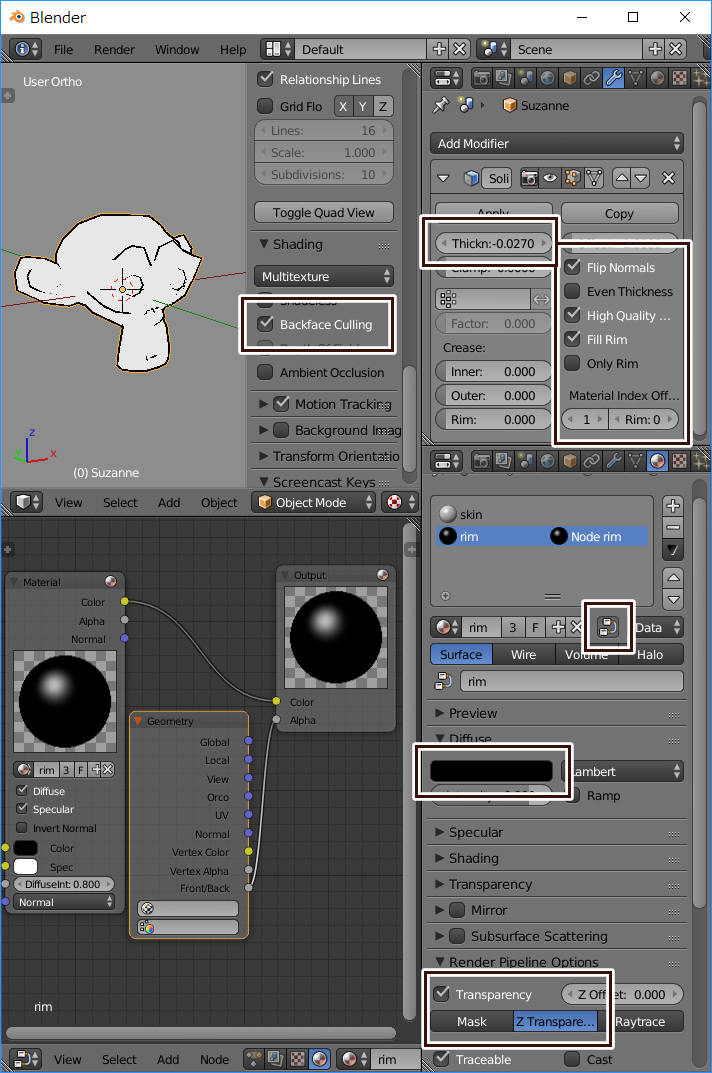Open the Add Modifier dropdown
This screenshot has width=712, height=1073.
[x=557, y=144]
